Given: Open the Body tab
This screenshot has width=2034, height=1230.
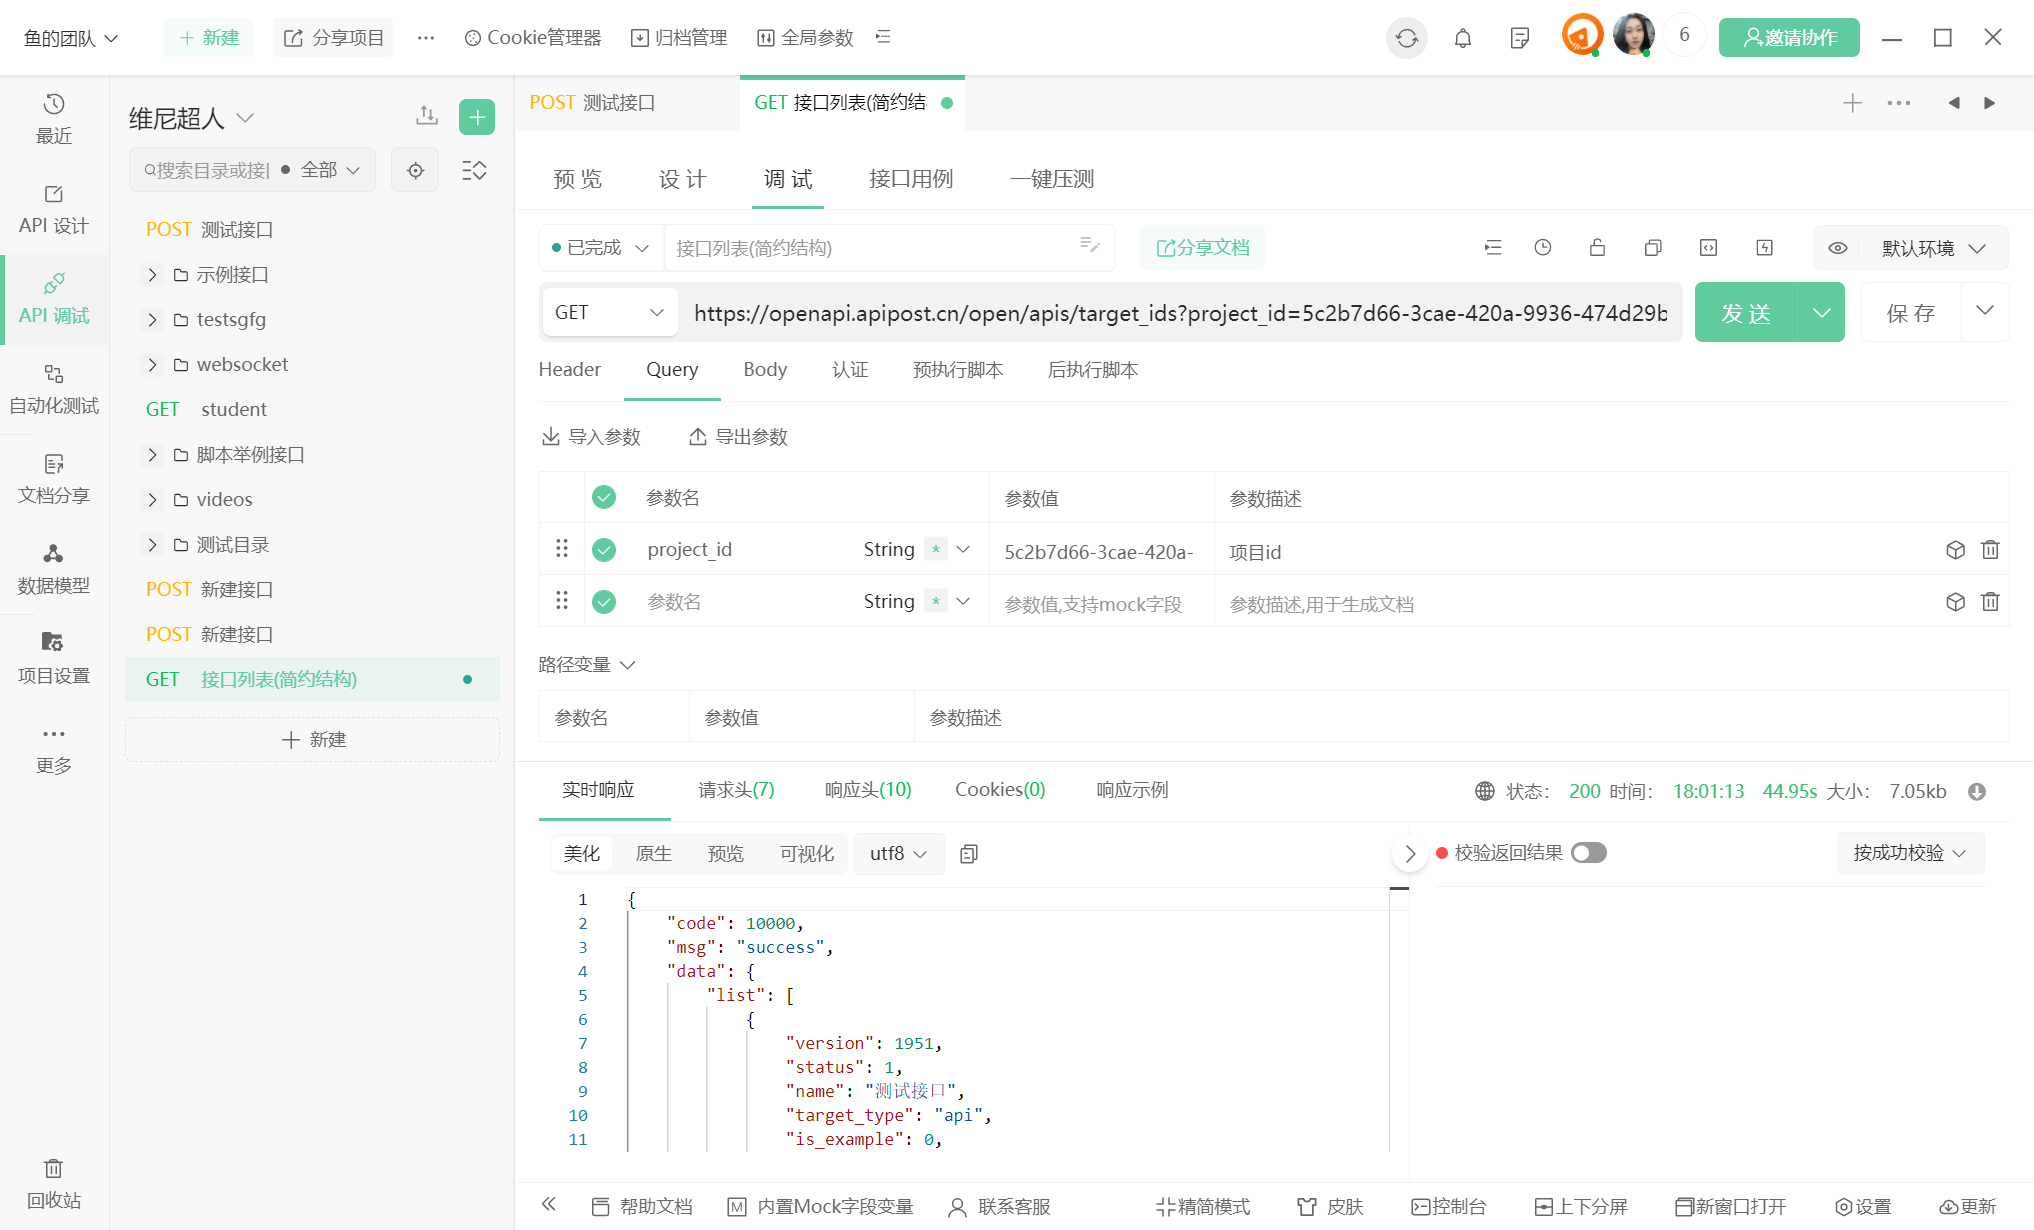Looking at the screenshot, I should [765, 369].
